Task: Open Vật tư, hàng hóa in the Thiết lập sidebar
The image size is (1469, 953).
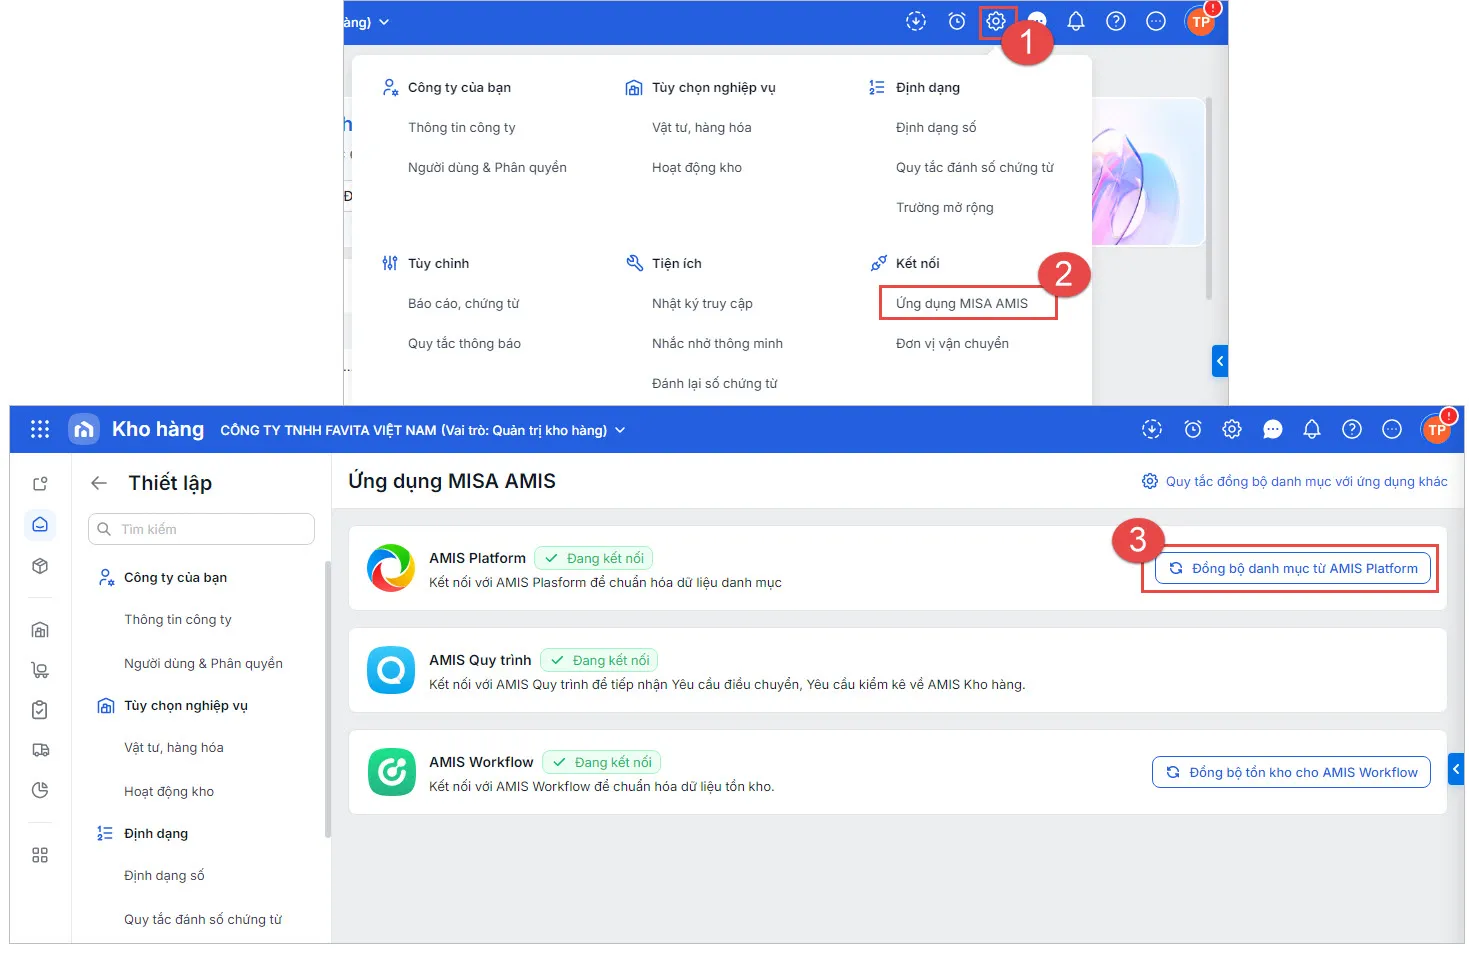Action: (x=174, y=747)
